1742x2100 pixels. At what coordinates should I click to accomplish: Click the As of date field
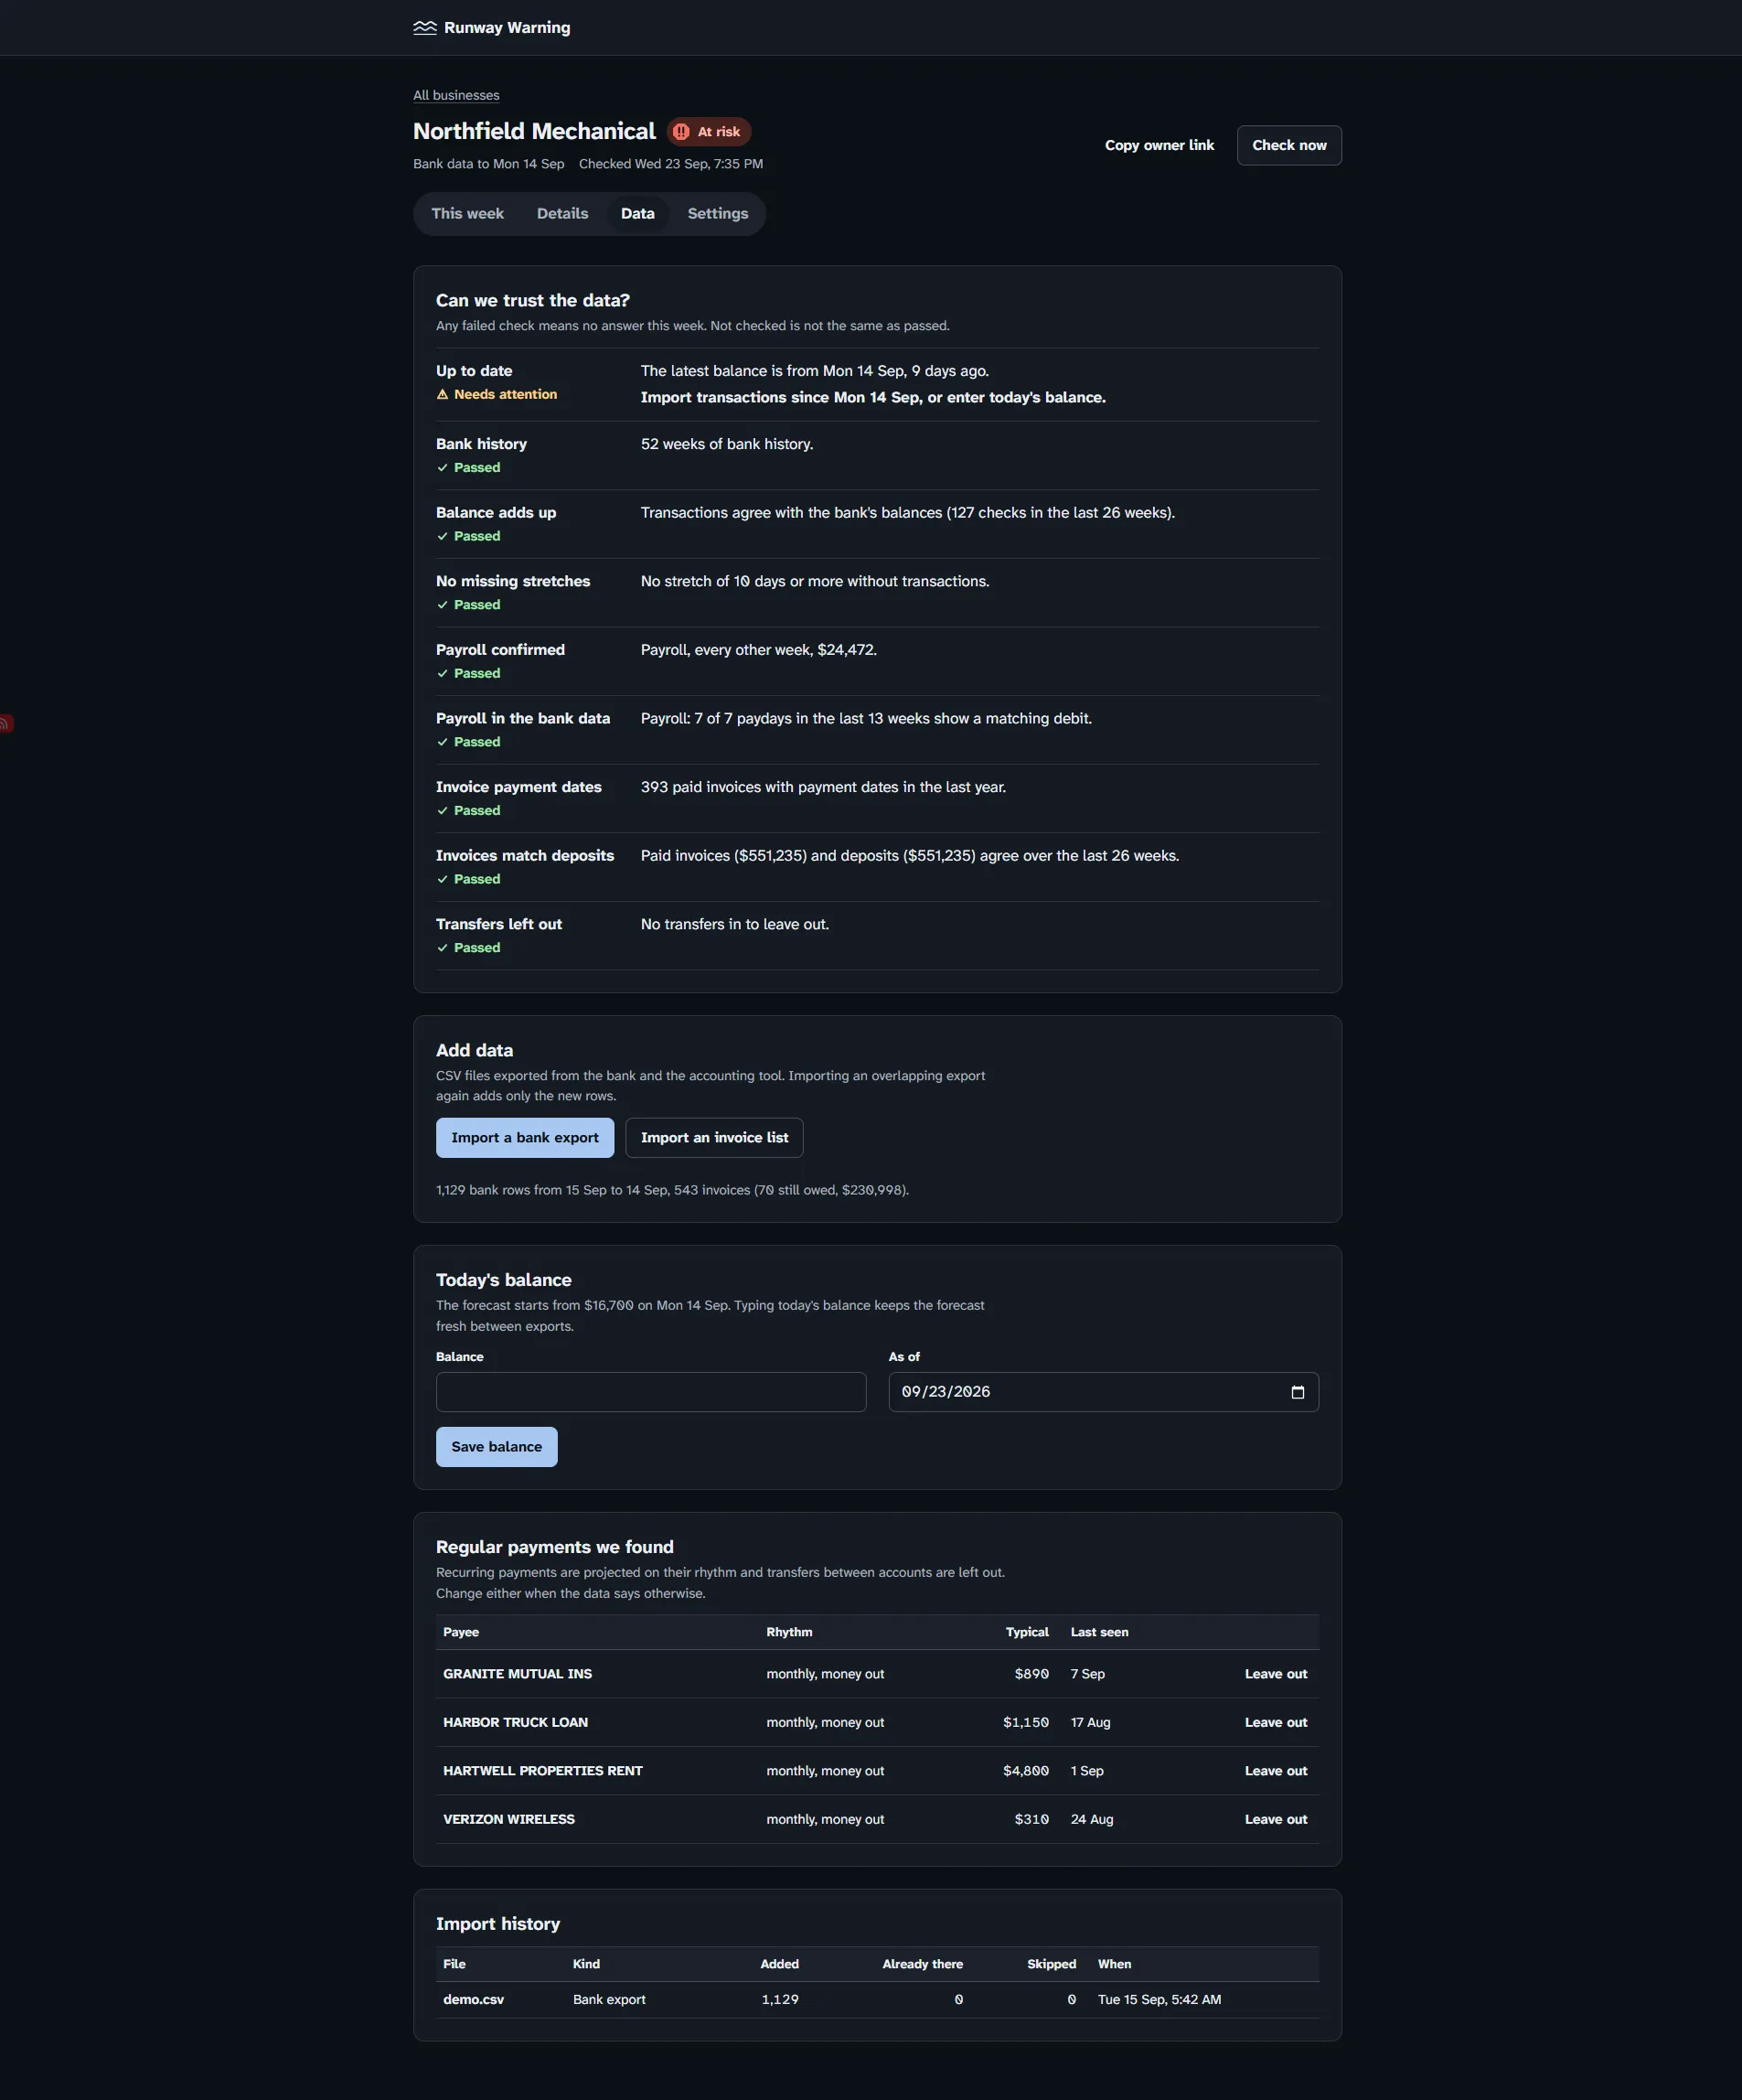point(1103,1392)
